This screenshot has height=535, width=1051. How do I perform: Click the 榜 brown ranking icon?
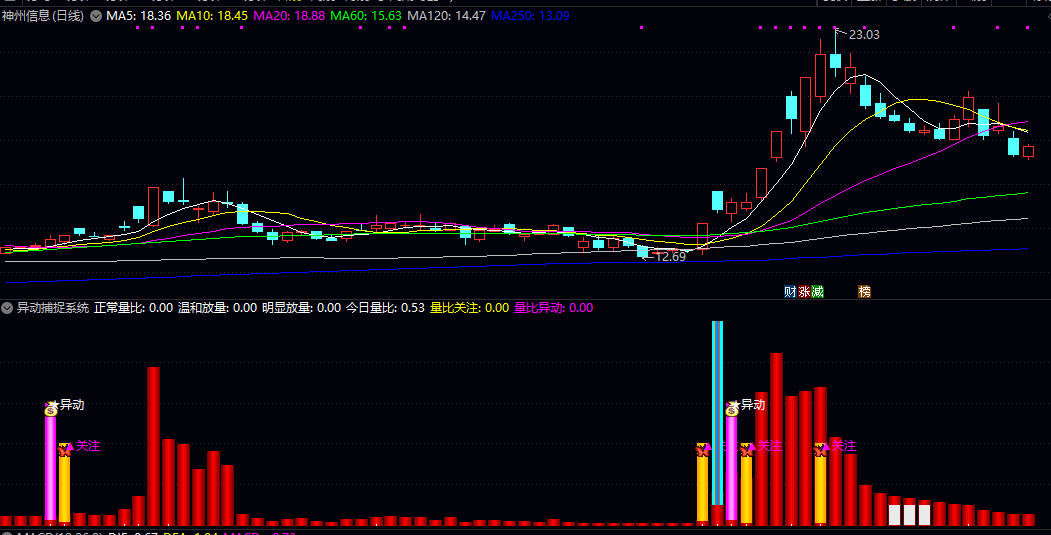pos(865,292)
